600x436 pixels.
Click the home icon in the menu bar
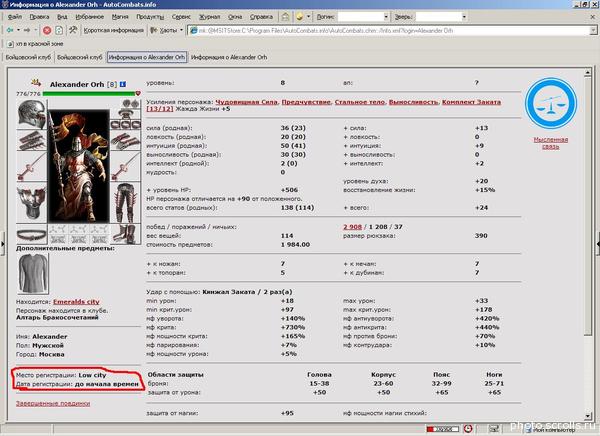pyautogui.click(x=285, y=16)
